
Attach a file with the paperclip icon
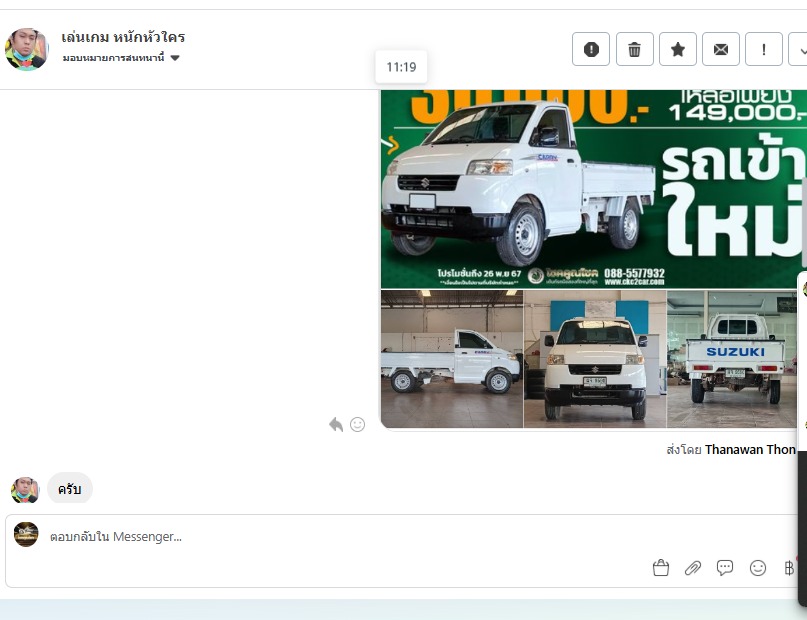coord(693,568)
